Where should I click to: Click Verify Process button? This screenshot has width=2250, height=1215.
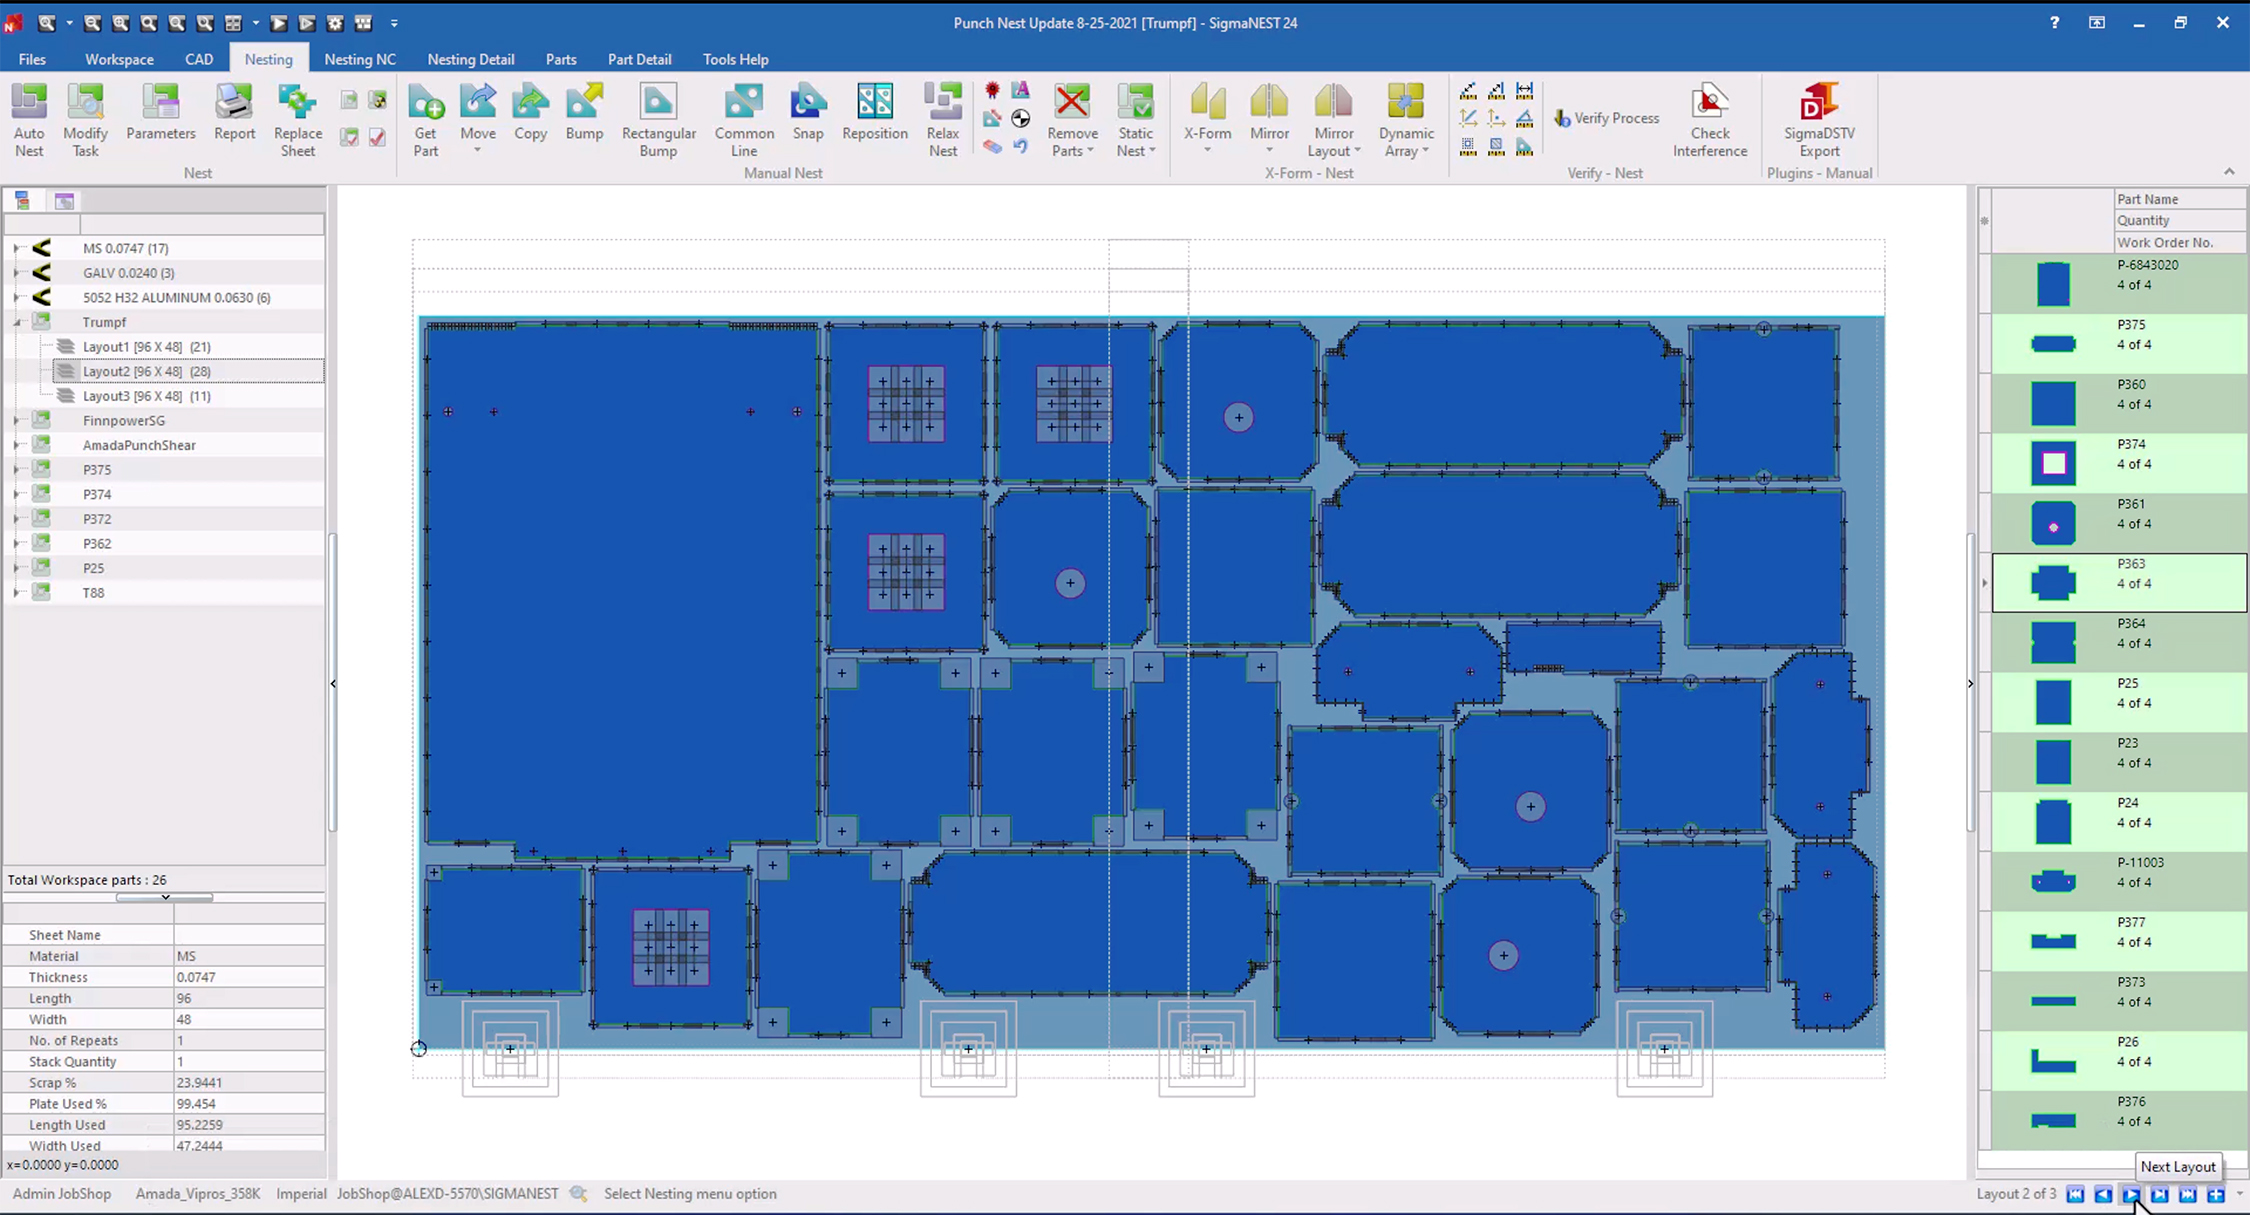coord(1606,118)
